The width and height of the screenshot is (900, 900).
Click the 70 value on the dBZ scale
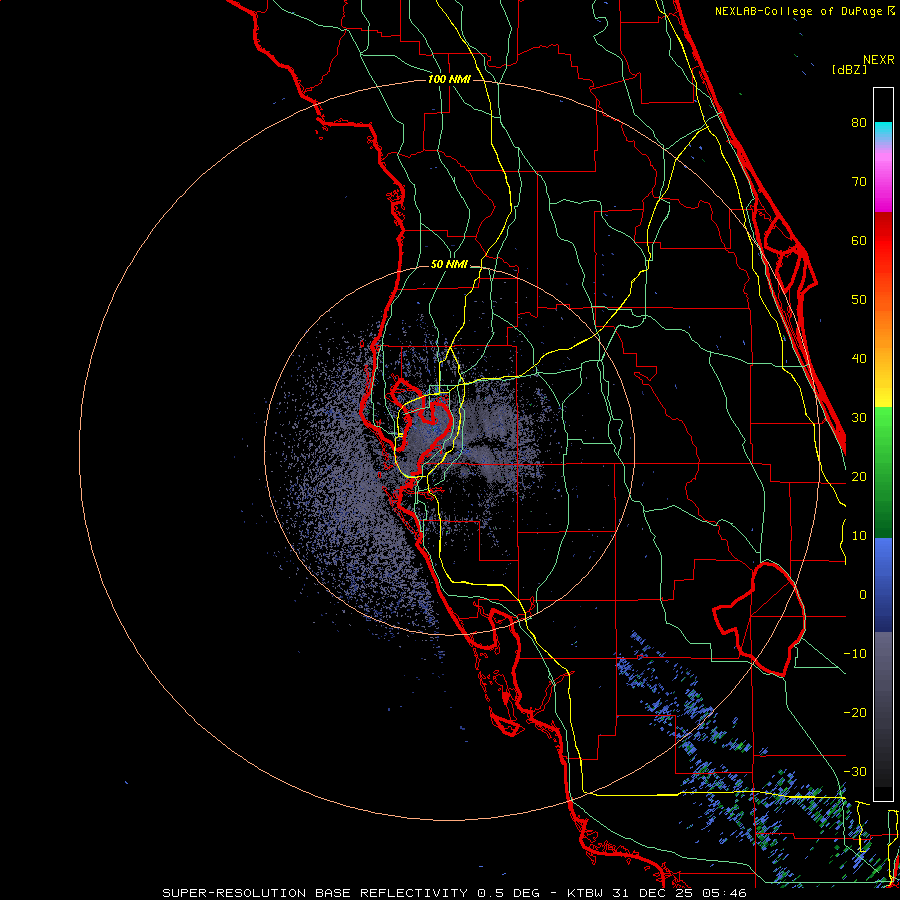(x=859, y=181)
